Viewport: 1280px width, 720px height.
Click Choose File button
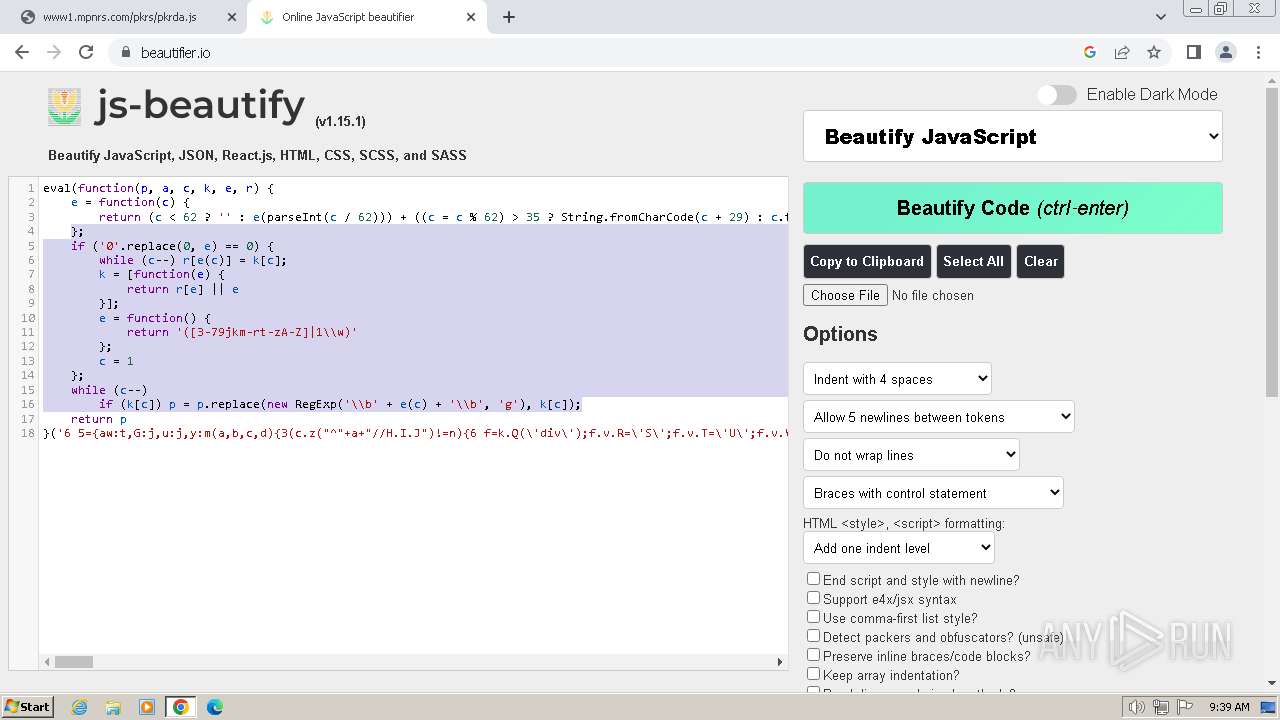845,295
